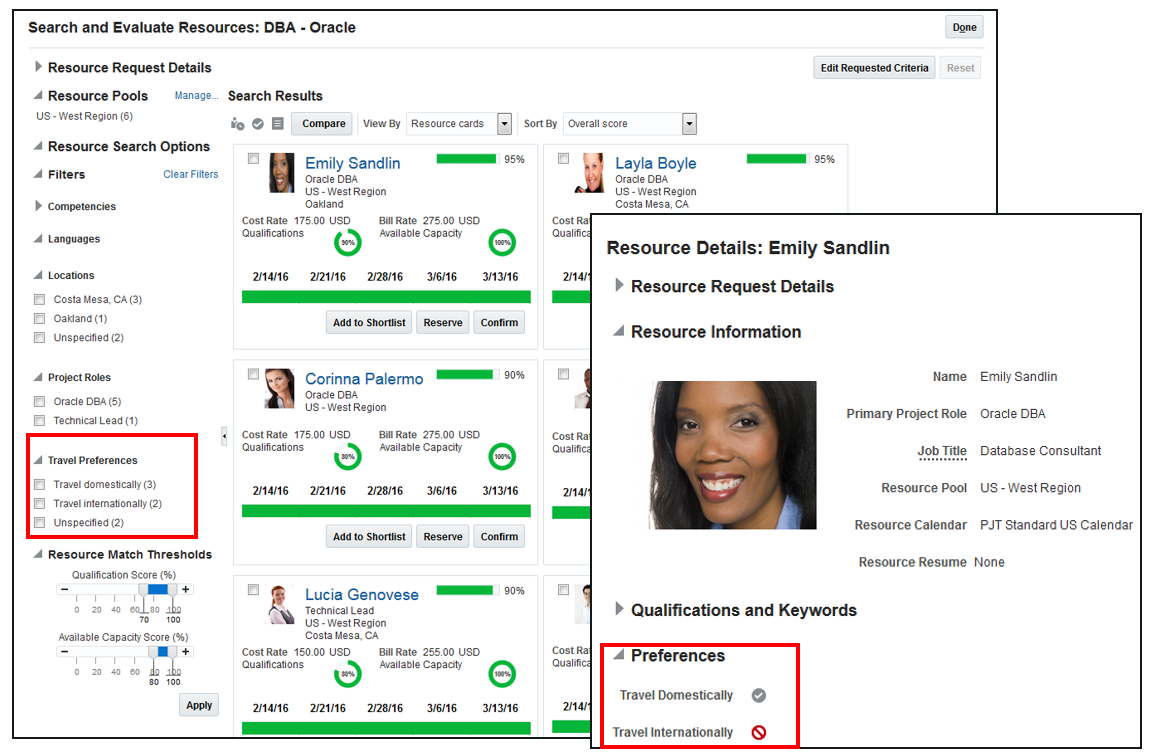The width and height of the screenshot is (1151, 756).
Task: Collapse Resource Match Thresholds
Action: point(38,554)
